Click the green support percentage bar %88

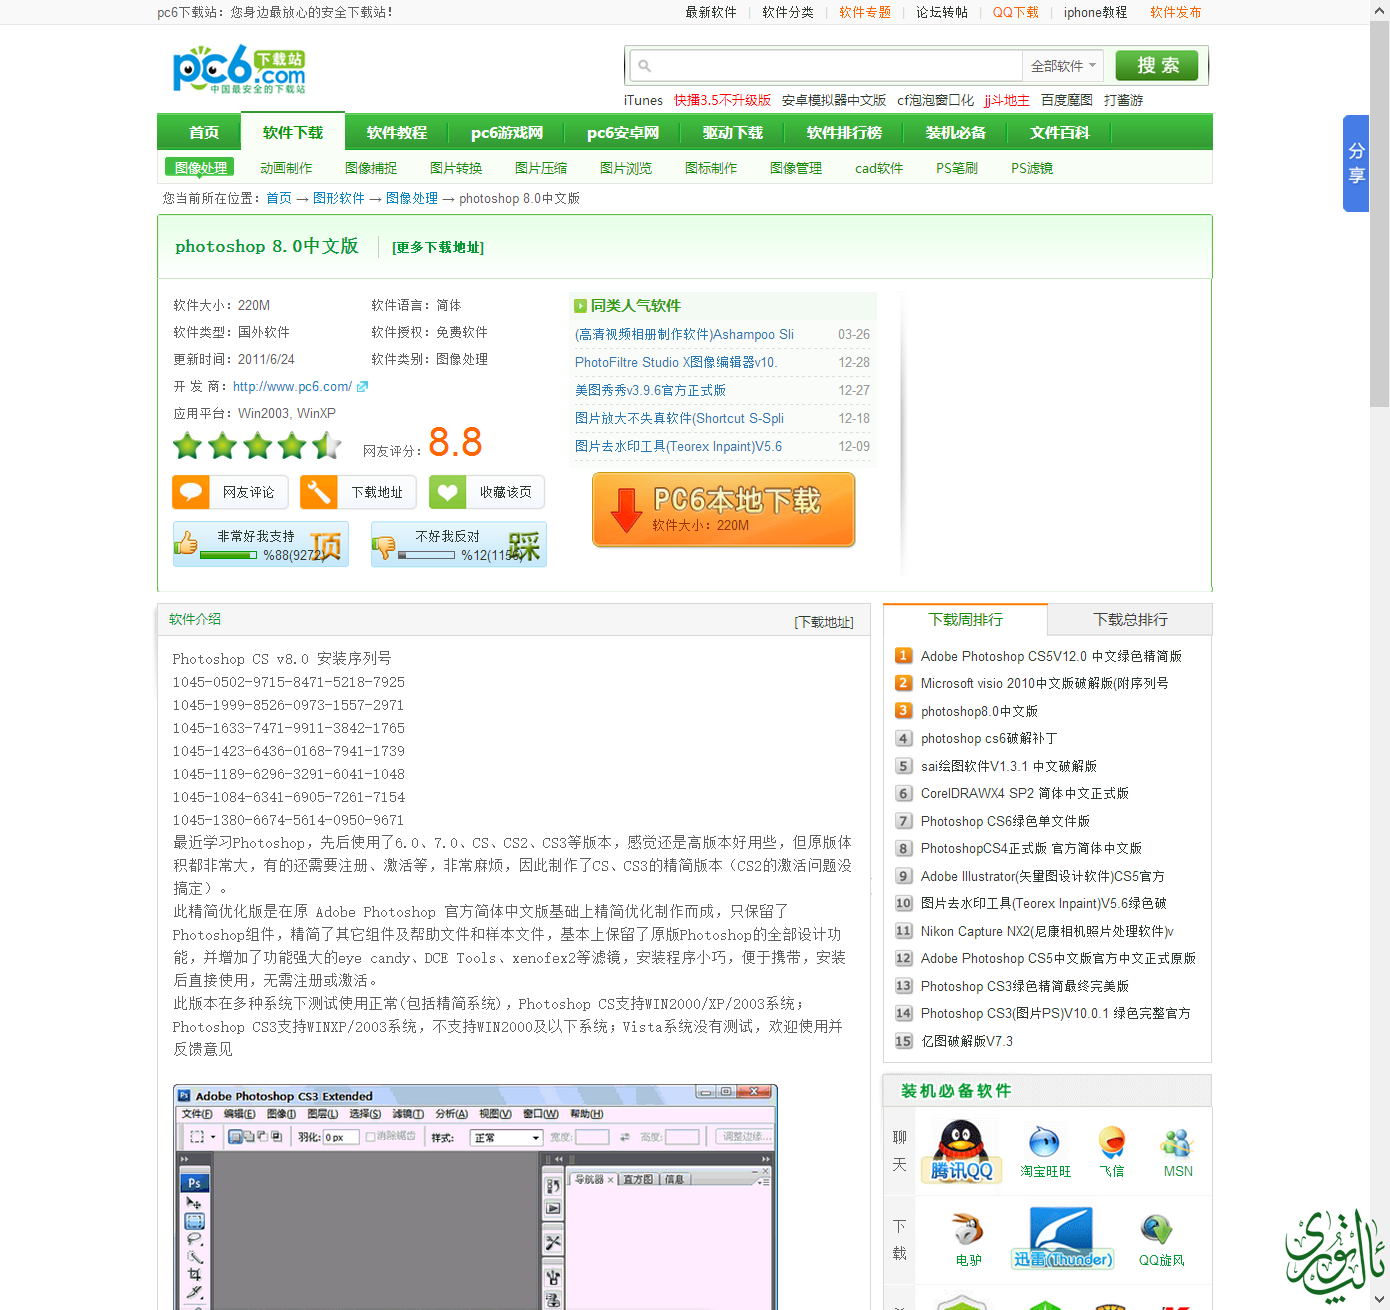pyautogui.click(x=228, y=555)
